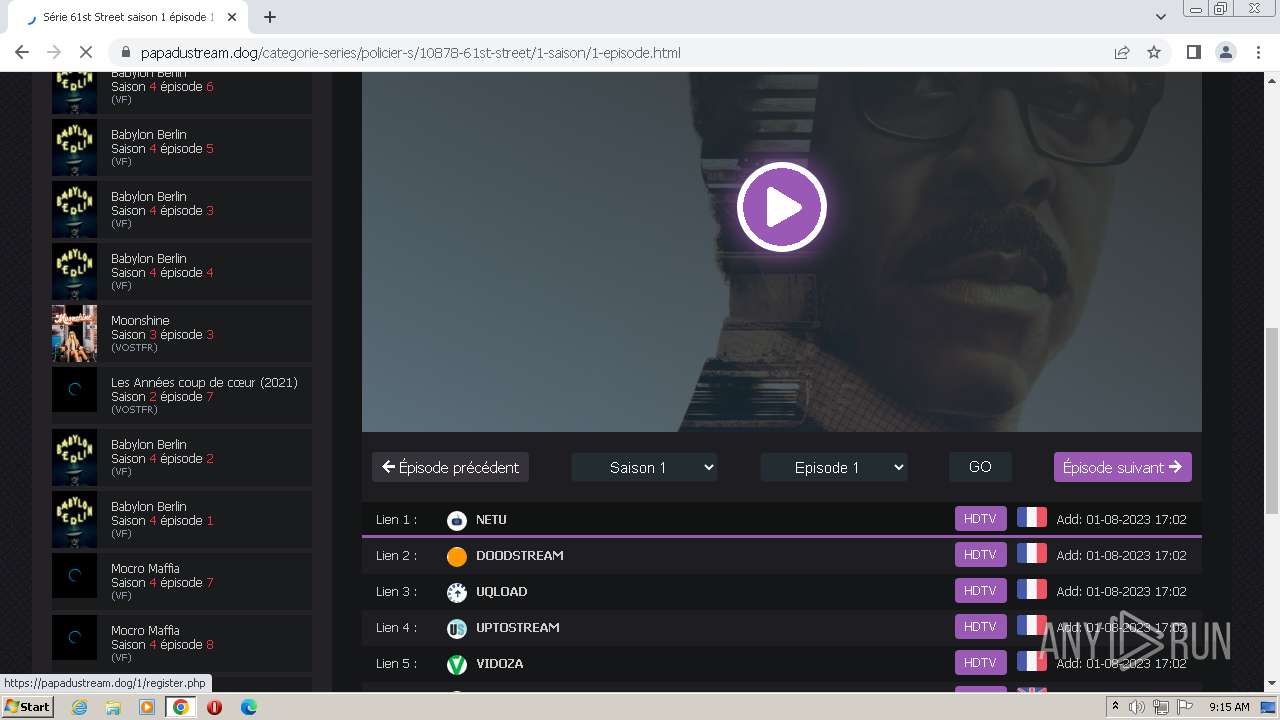Open Mocro Maffia Saison 4 épisode 8
Image resolution: width=1280 pixels, height=720 pixels.
(x=182, y=644)
